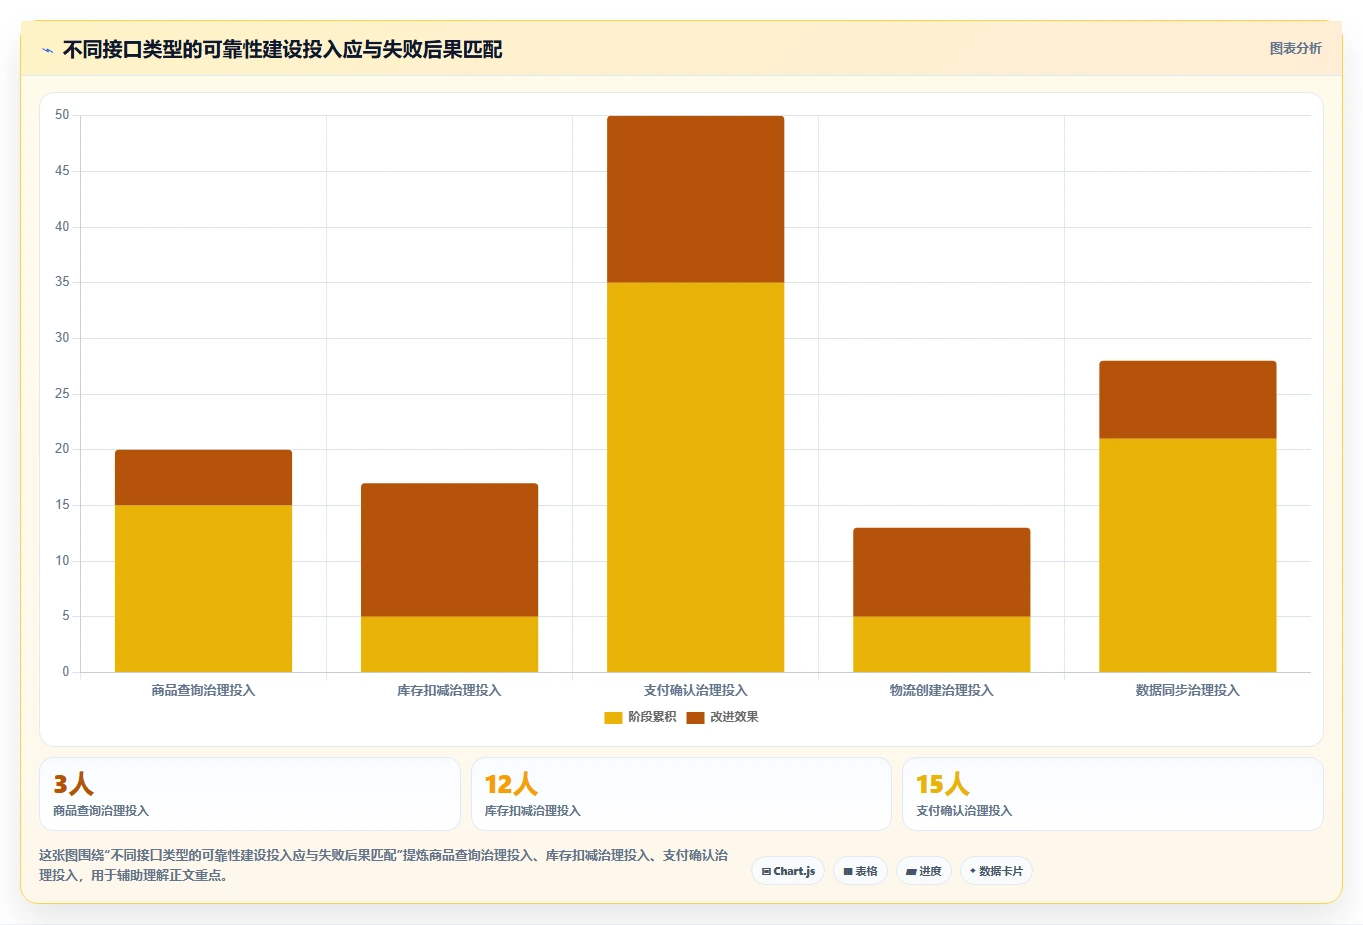Click the 数据卡片 tag chip
Viewport: 1363px width, 925px height.
tap(996, 871)
